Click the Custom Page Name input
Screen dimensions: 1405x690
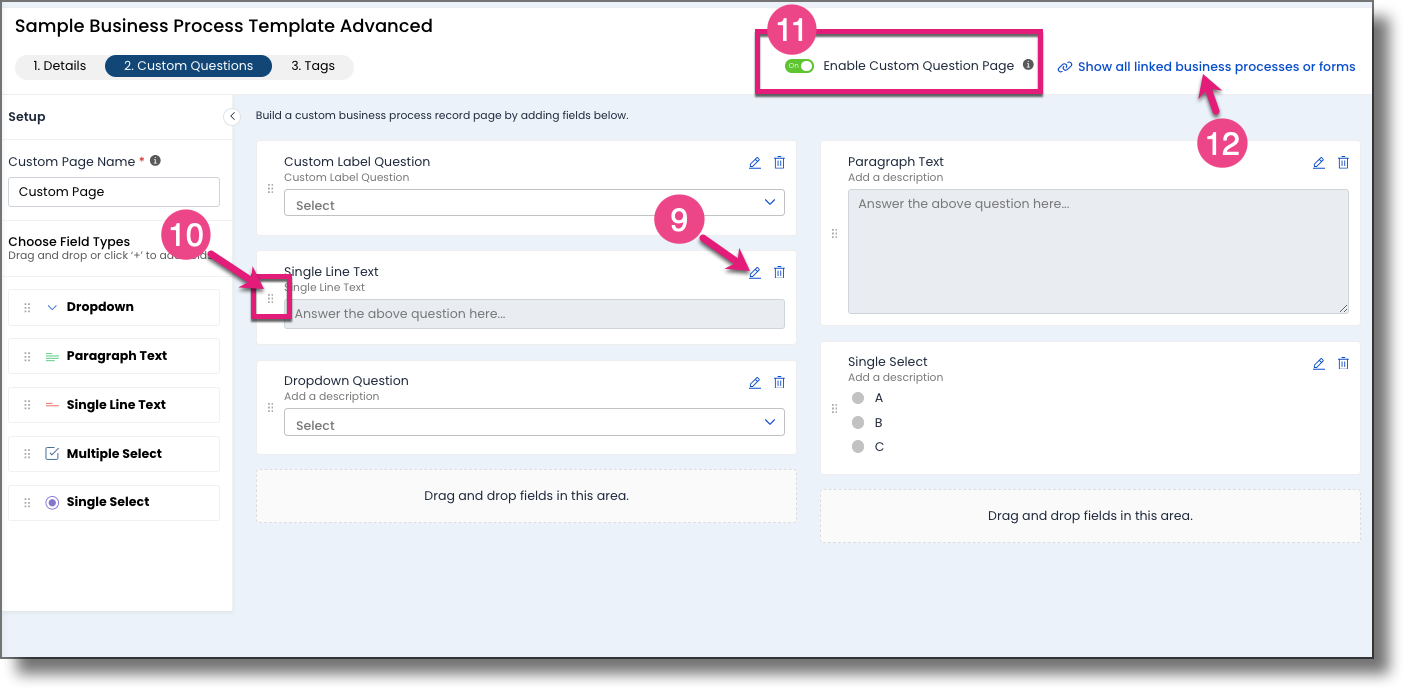114,192
